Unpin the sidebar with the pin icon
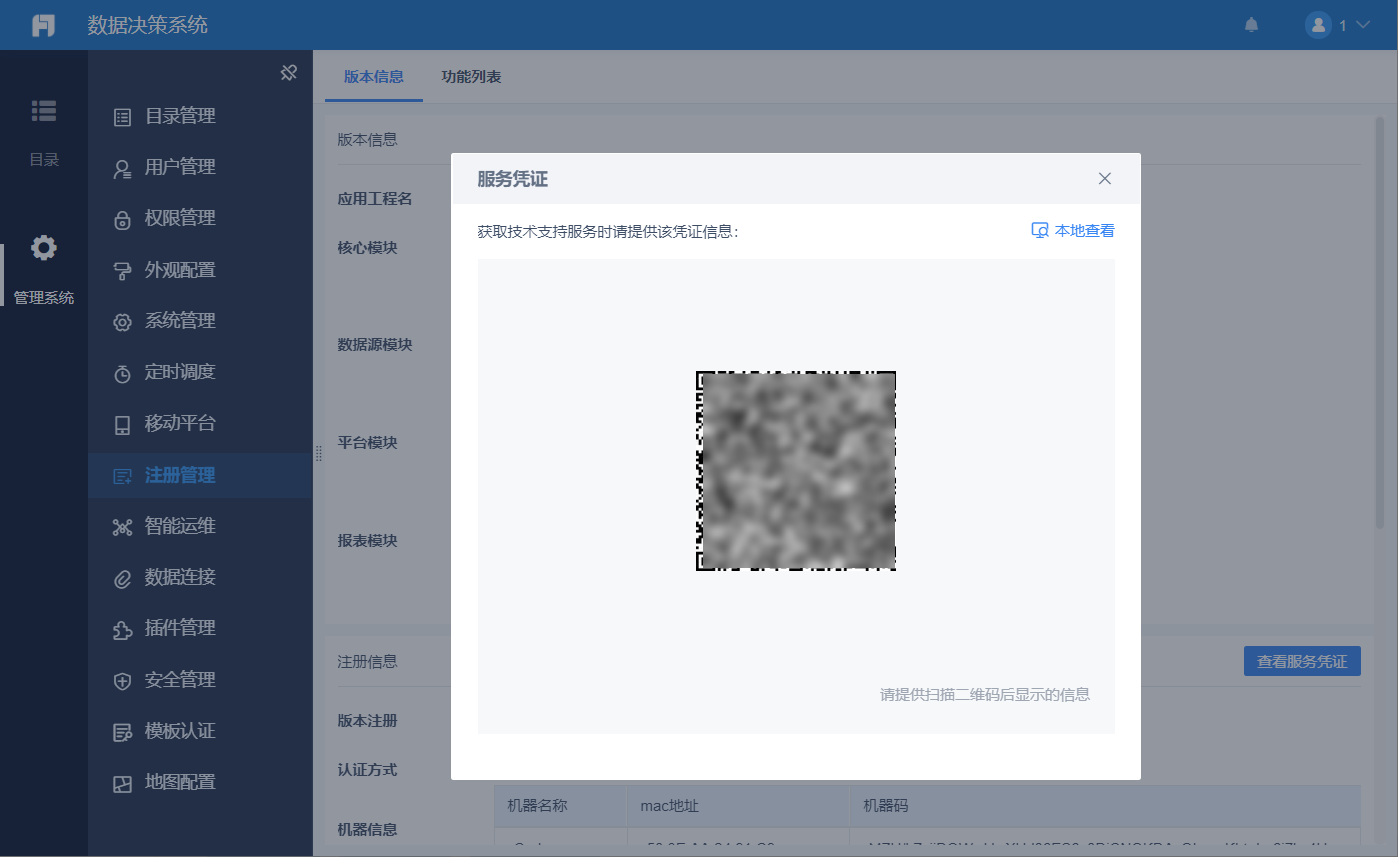Viewport: 1398px width, 857px height. [x=289, y=72]
